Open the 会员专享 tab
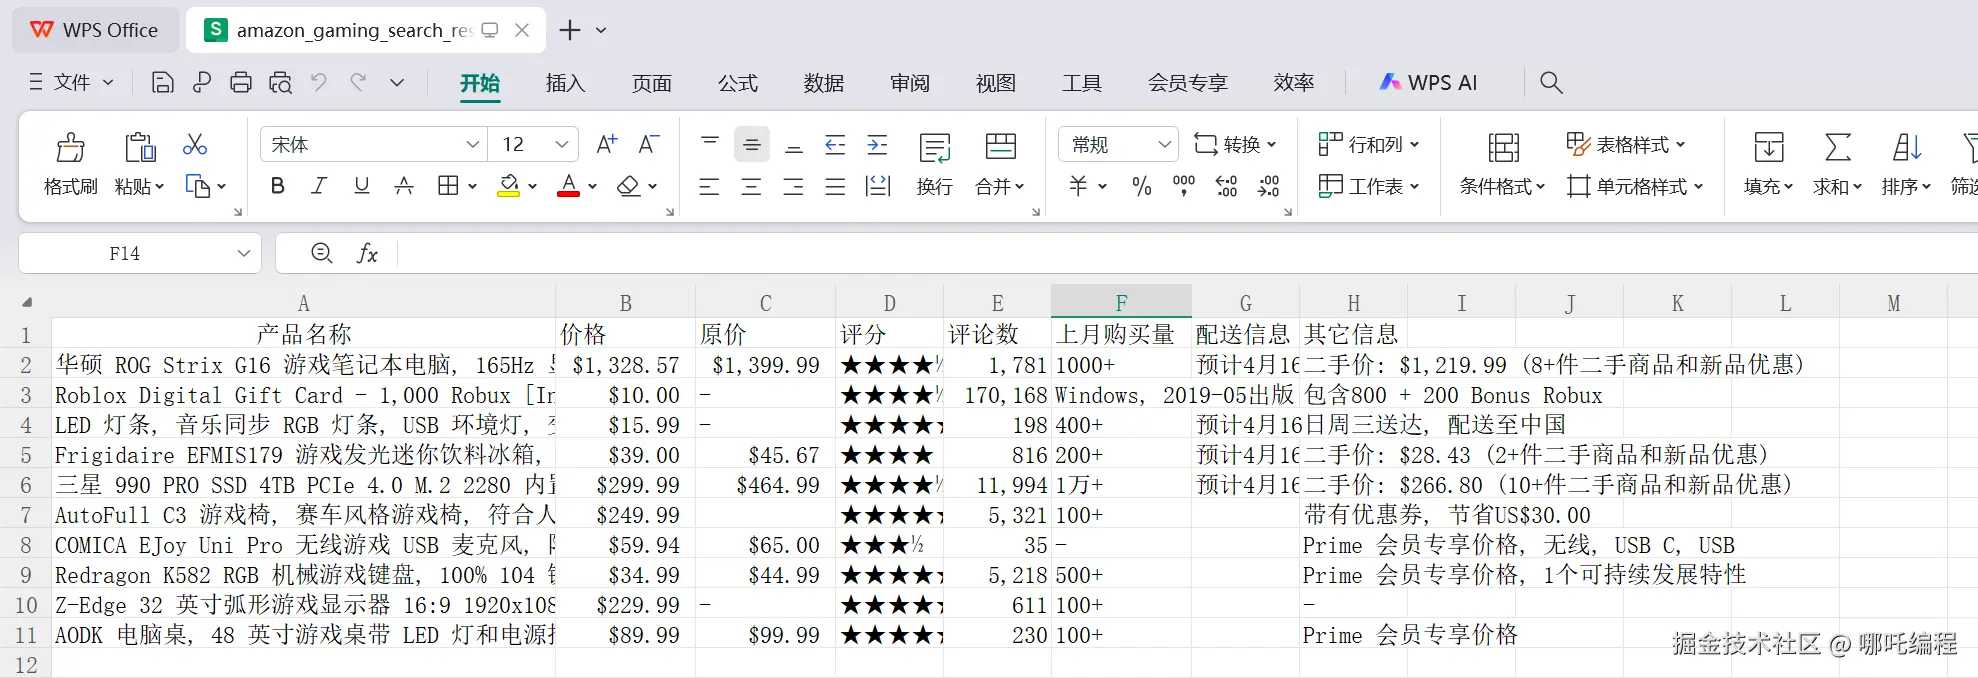Image resolution: width=1978 pixels, height=678 pixels. (x=1187, y=83)
